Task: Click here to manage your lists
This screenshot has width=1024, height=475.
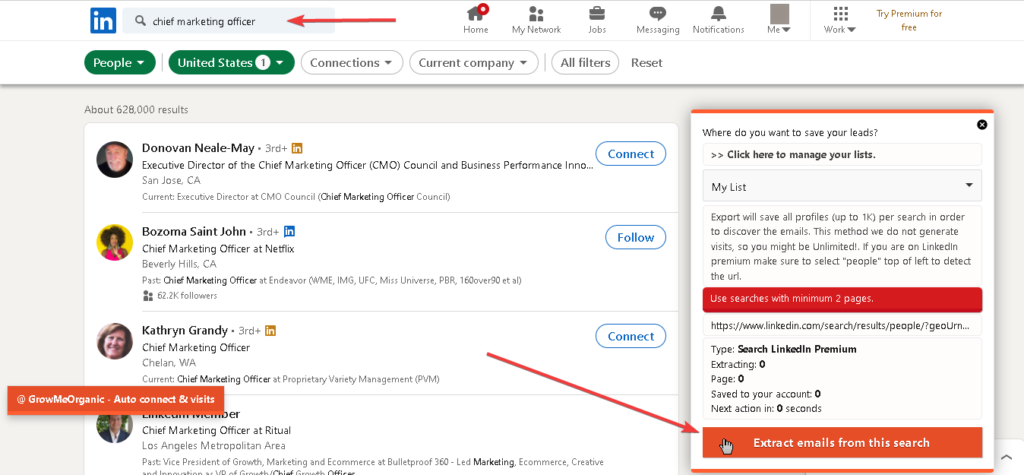Action: (842, 155)
